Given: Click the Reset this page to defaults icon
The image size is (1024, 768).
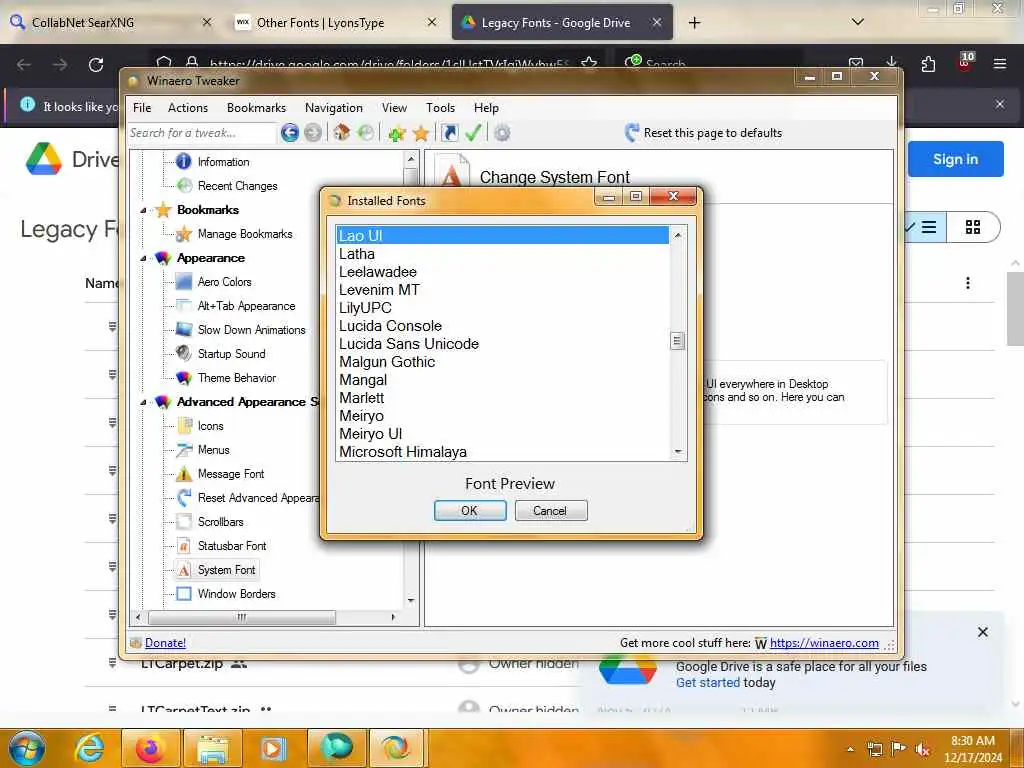Looking at the screenshot, I should [x=632, y=133].
